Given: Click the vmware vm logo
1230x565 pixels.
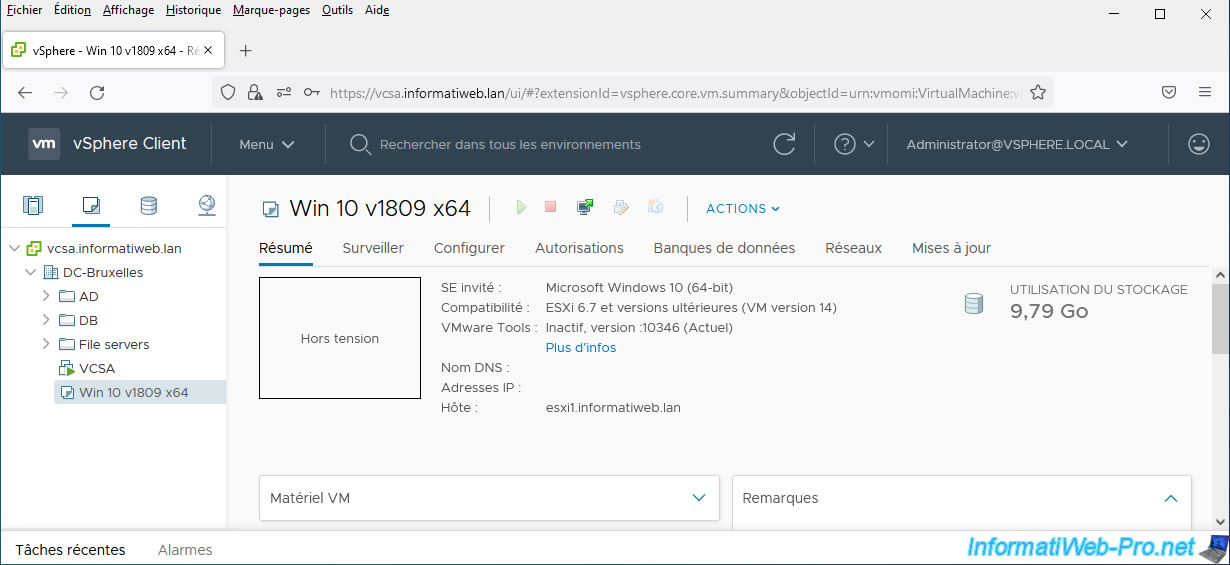Looking at the screenshot, I should 44,144.
